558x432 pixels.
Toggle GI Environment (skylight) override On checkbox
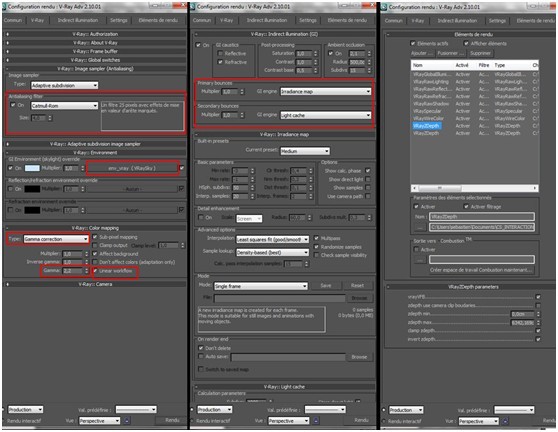pyautogui.click(x=11, y=168)
